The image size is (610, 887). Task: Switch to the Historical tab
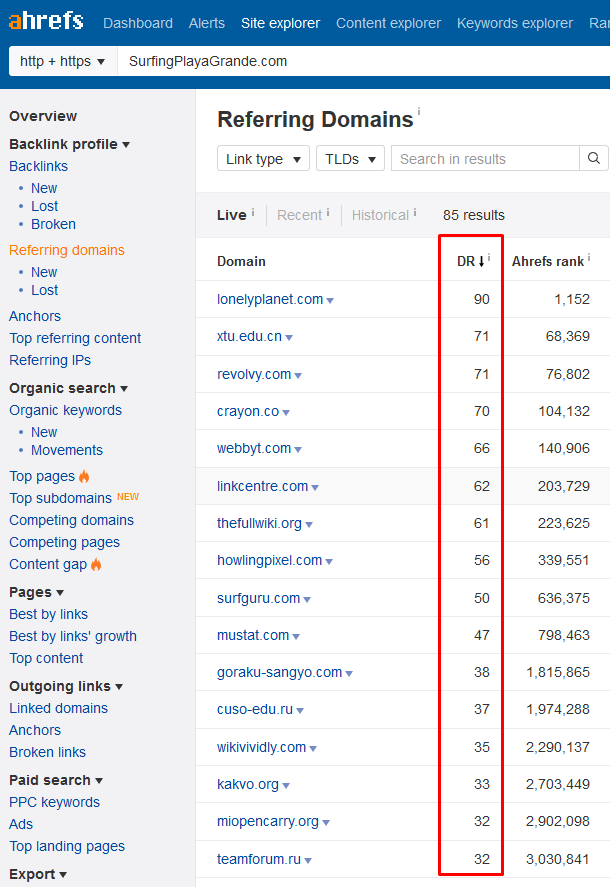click(x=380, y=216)
